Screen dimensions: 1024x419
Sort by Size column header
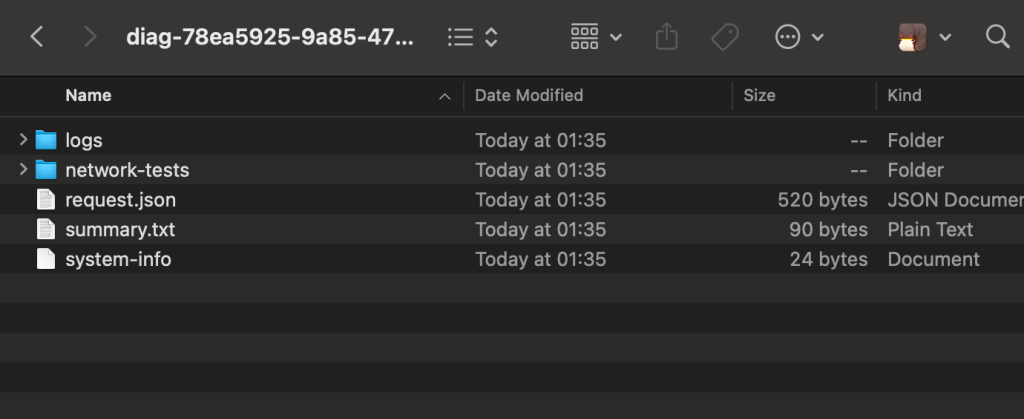point(759,95)
